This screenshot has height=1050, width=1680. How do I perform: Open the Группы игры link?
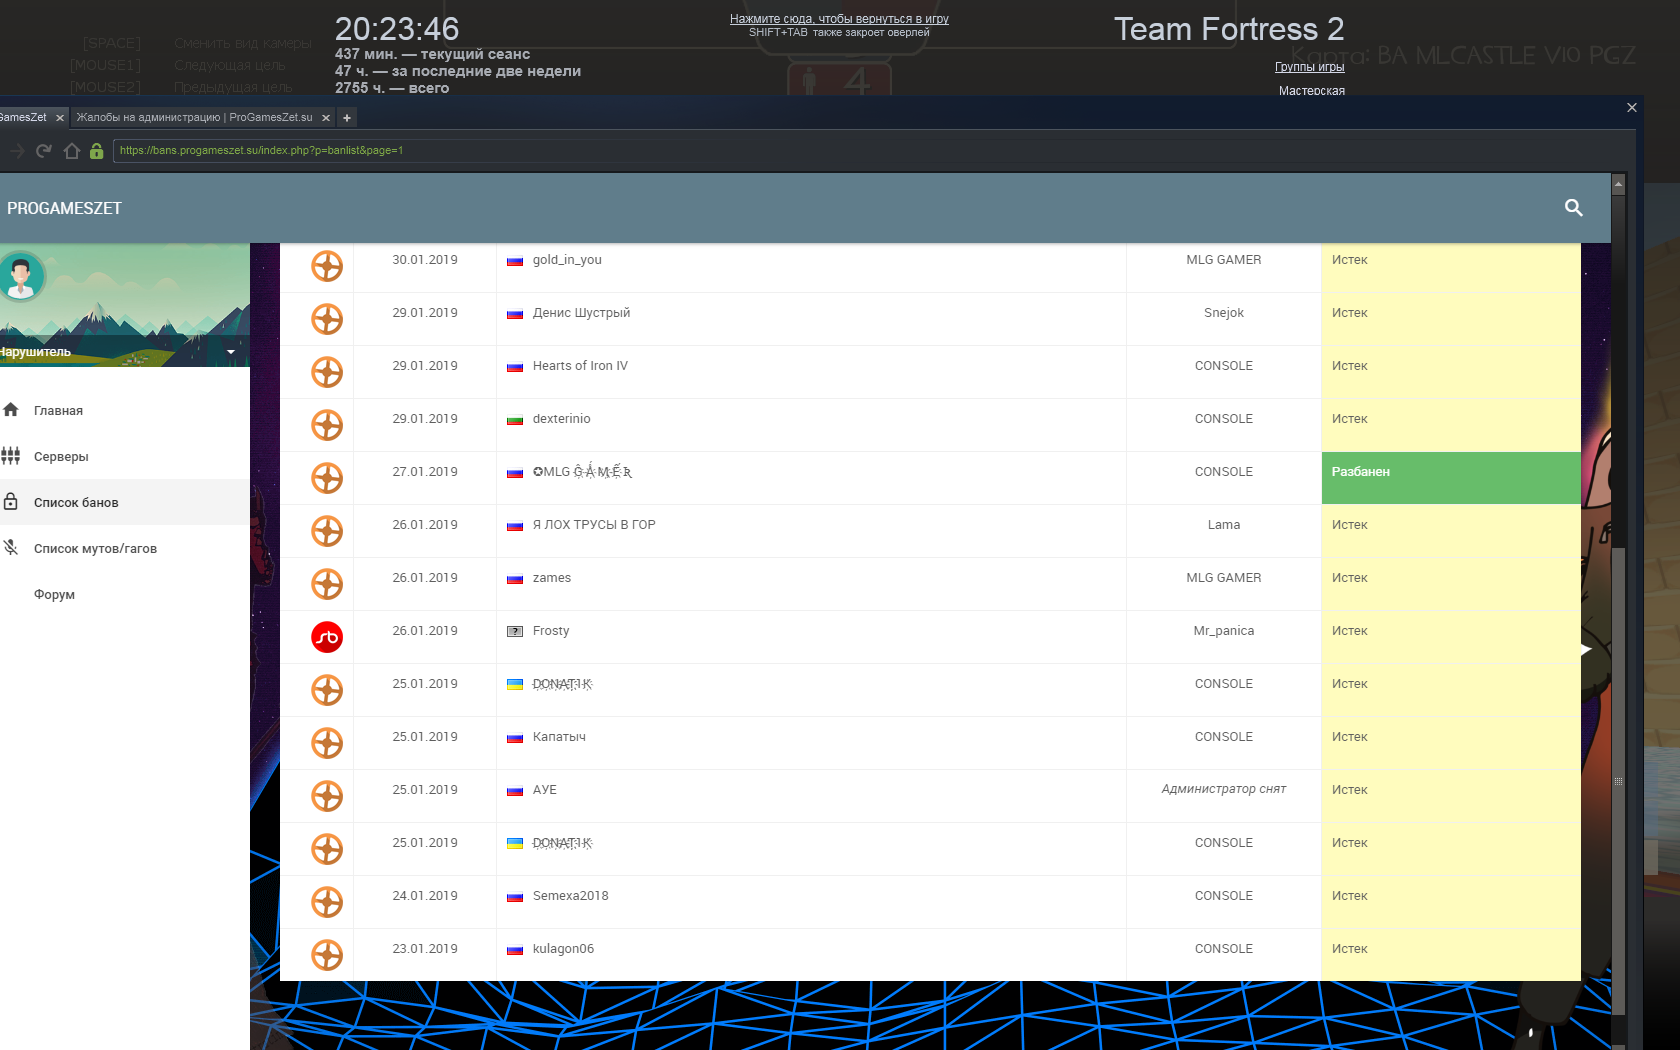coord(1309,67)
